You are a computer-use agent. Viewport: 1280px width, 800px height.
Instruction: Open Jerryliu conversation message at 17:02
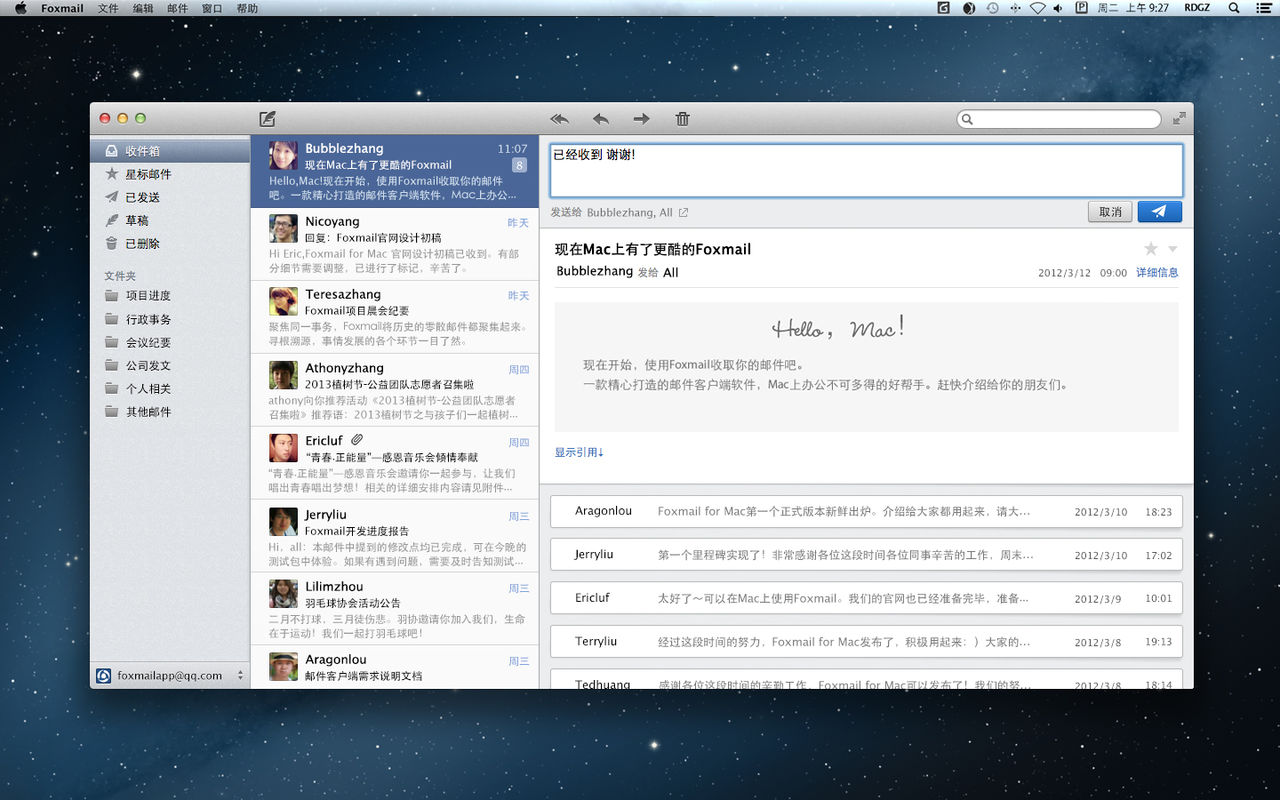tap(866, 554)
